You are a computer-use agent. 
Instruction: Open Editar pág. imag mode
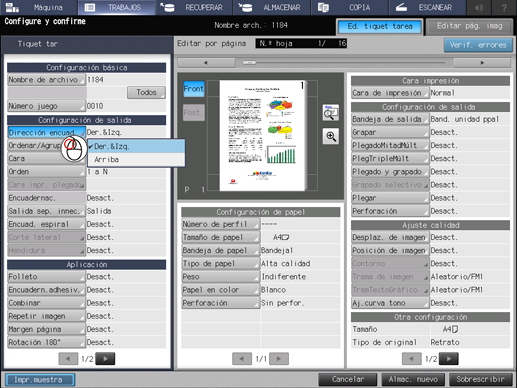(x=469, y=26)
